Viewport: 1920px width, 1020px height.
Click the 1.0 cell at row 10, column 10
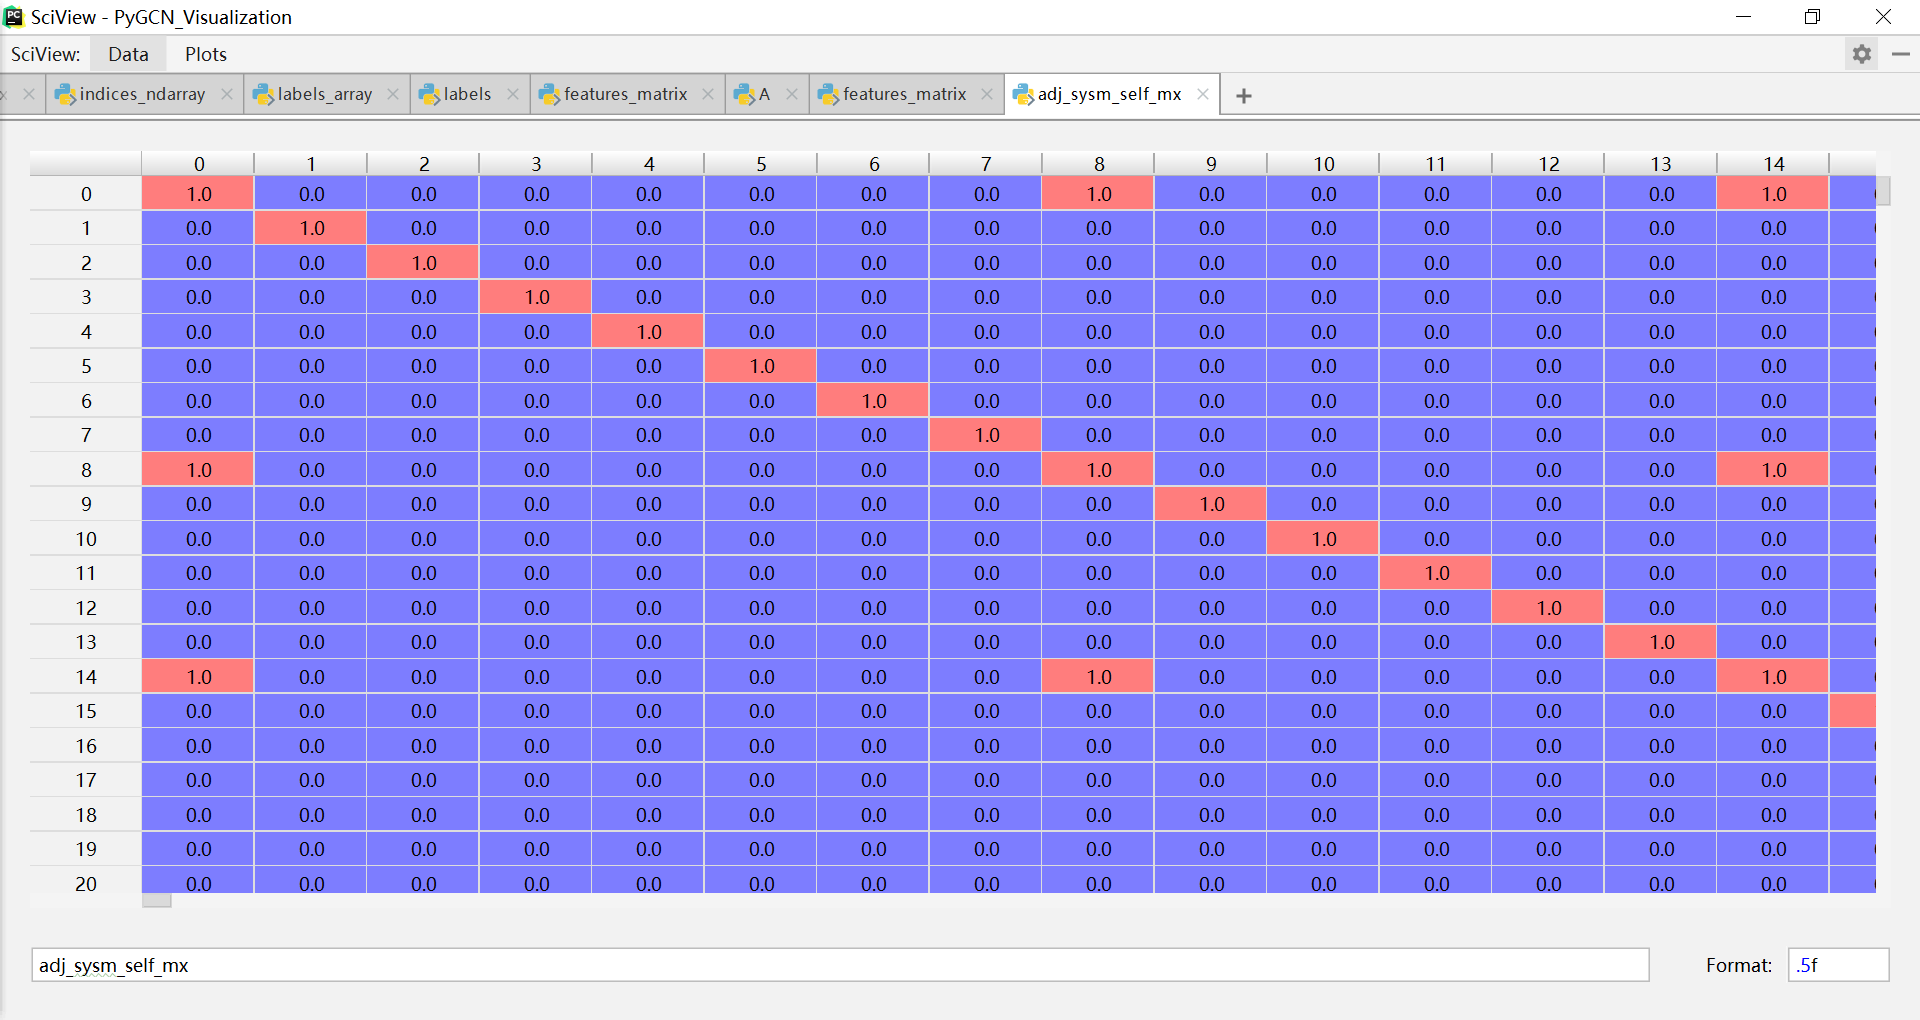click(x=1323, y=539)
